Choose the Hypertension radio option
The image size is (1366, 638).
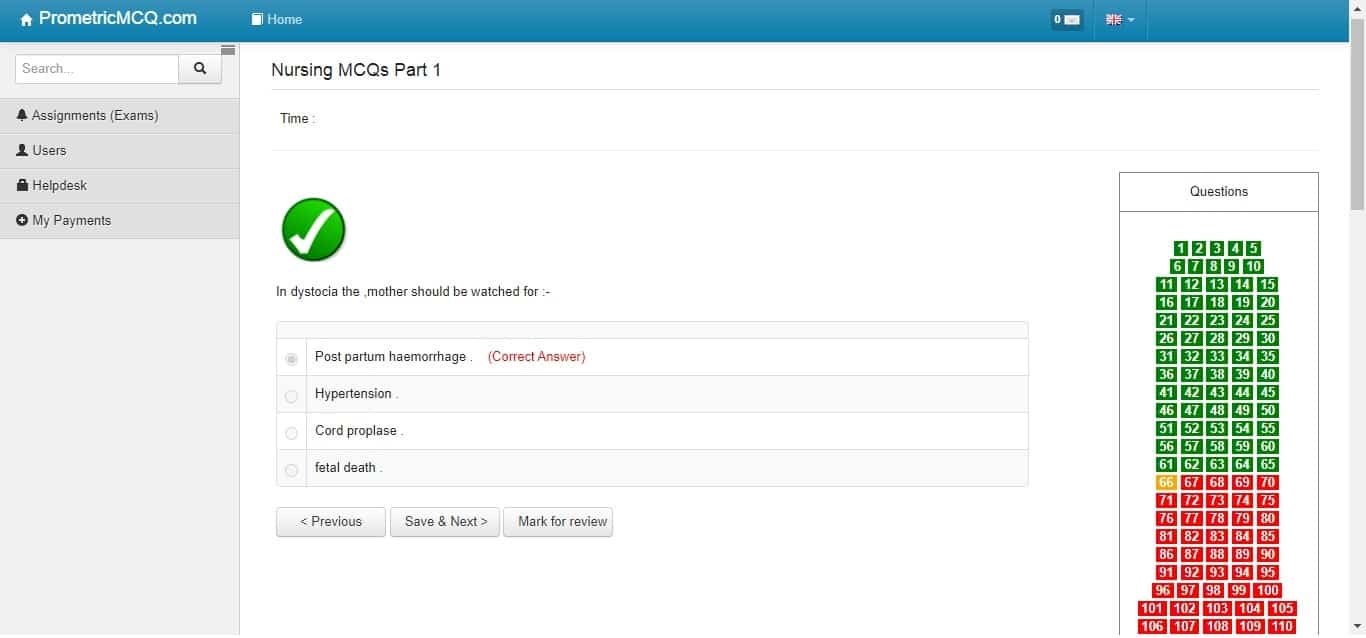pos(291,396)
